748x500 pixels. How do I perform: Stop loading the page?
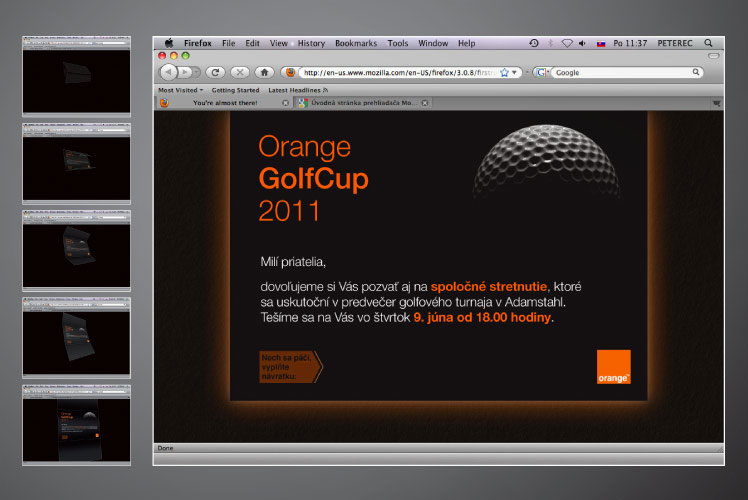tap(240, 72)
